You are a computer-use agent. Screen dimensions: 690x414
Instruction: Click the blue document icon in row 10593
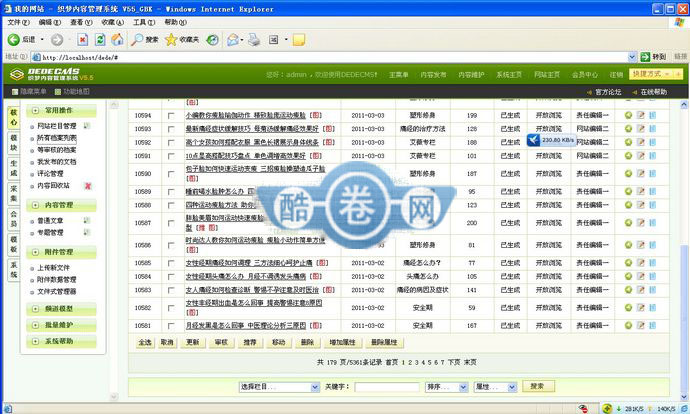tap(653, 128)
